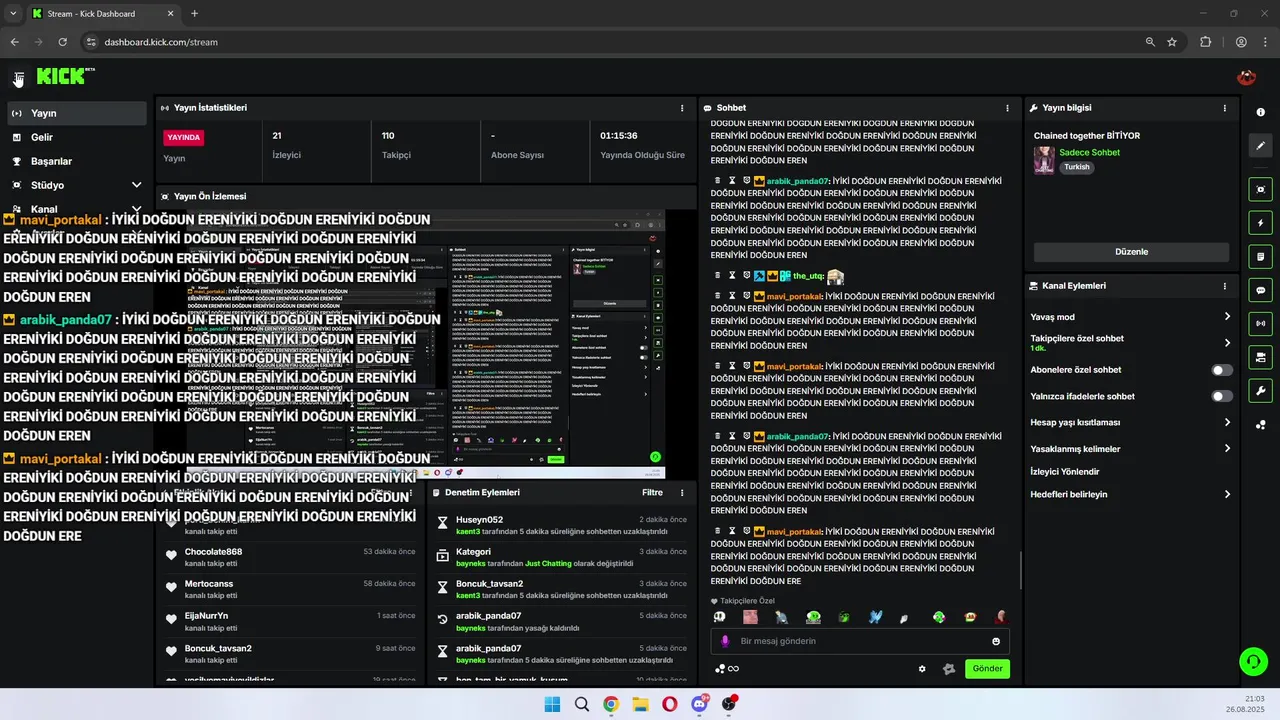Click the green Gönder button
Viewport: 1280px width, 720px height.
(987, 669)
